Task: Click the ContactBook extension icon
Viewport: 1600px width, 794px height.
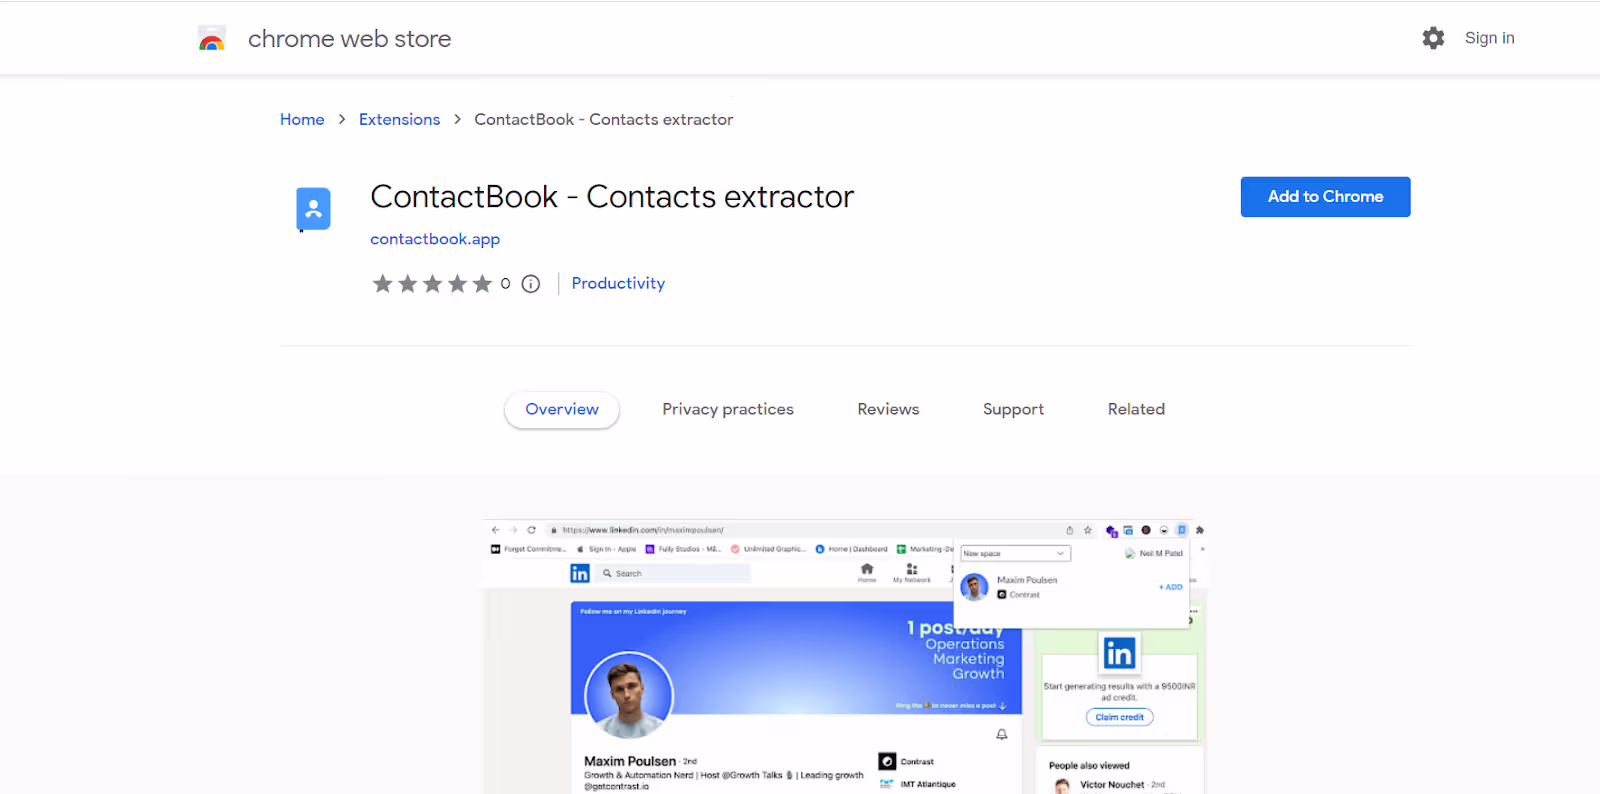Action: point(313,209)
